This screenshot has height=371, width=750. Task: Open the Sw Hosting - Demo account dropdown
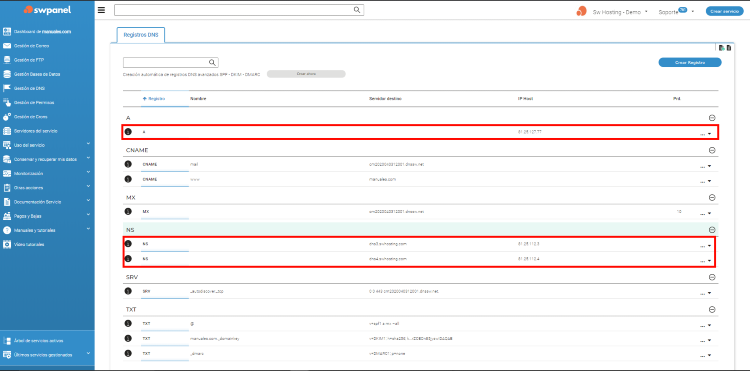pos(620,12)
